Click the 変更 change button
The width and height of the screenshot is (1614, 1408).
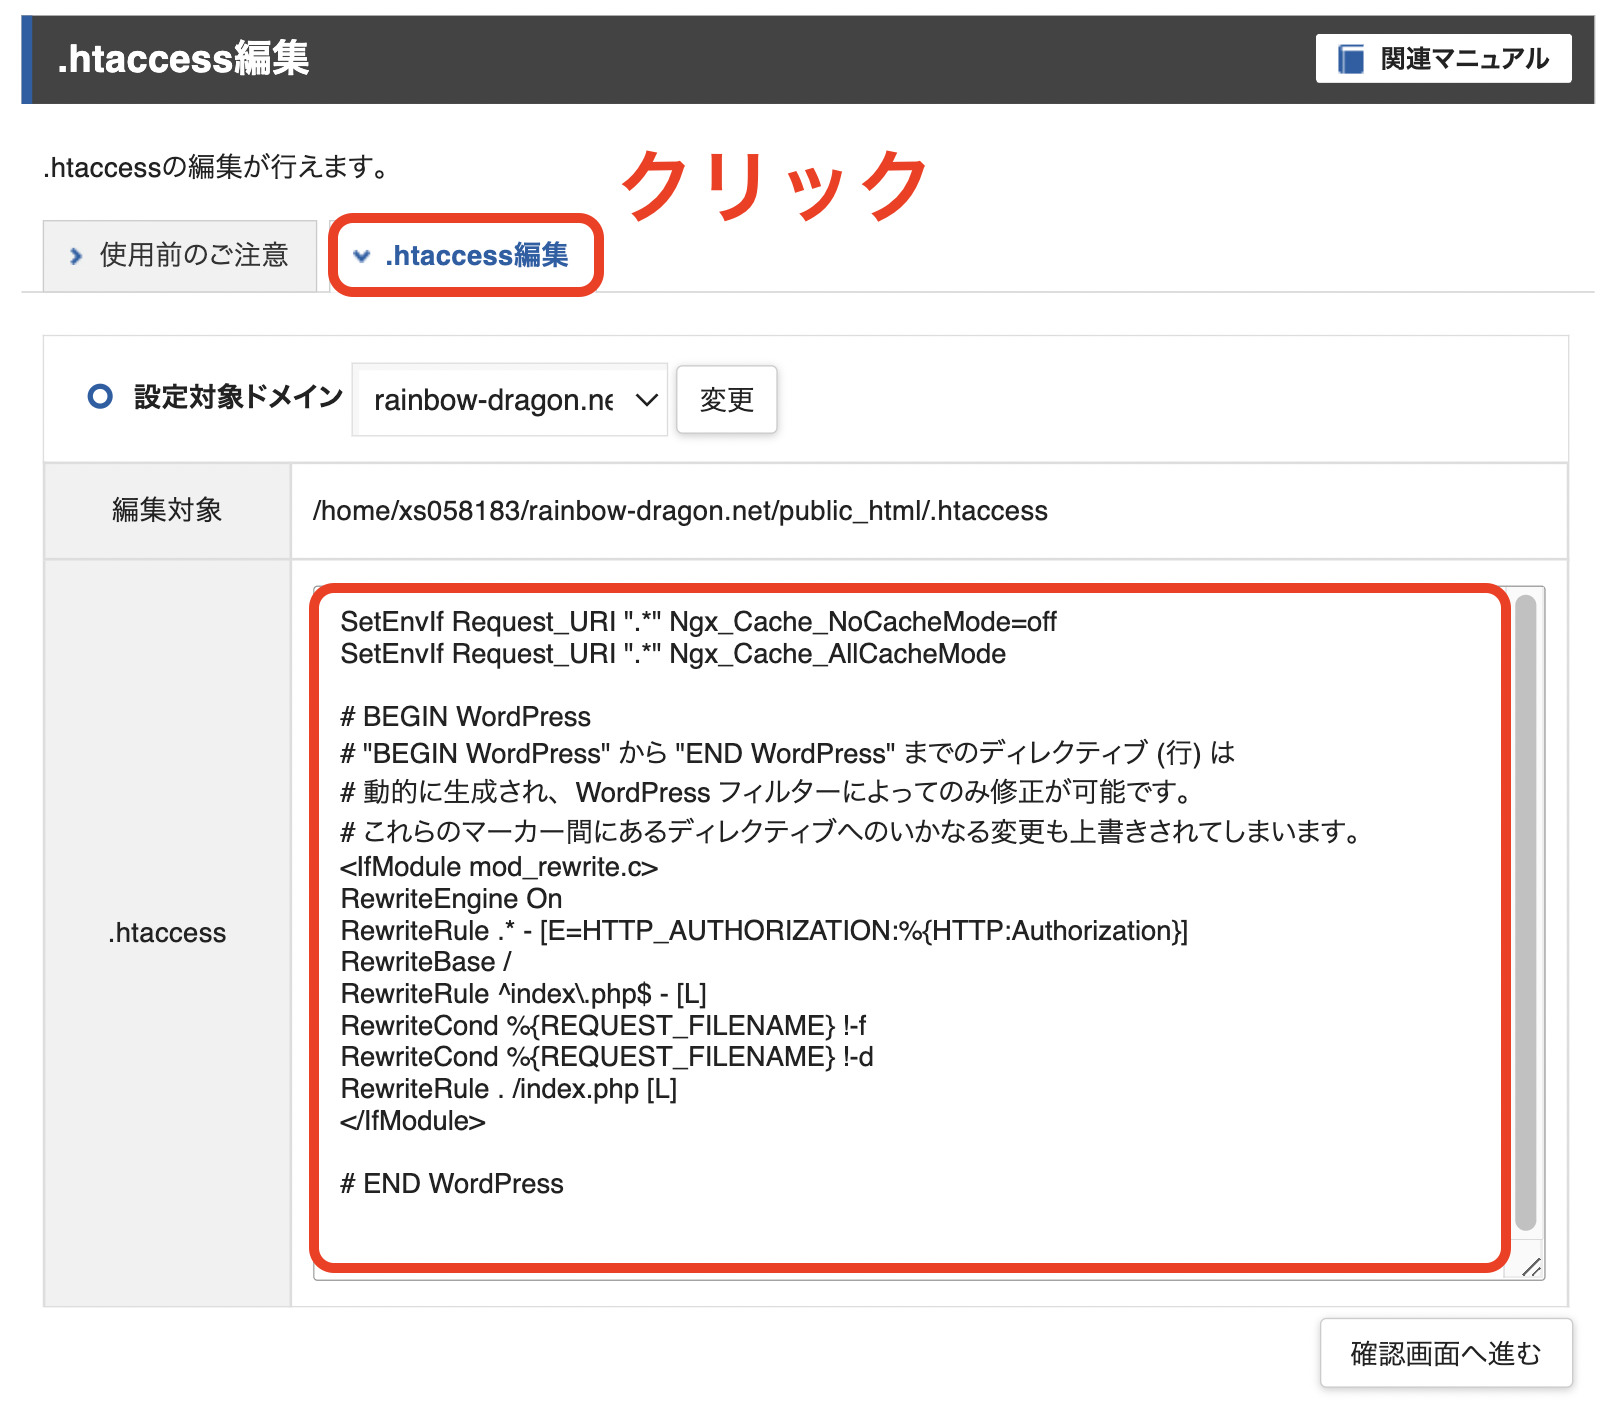[727, 400]
